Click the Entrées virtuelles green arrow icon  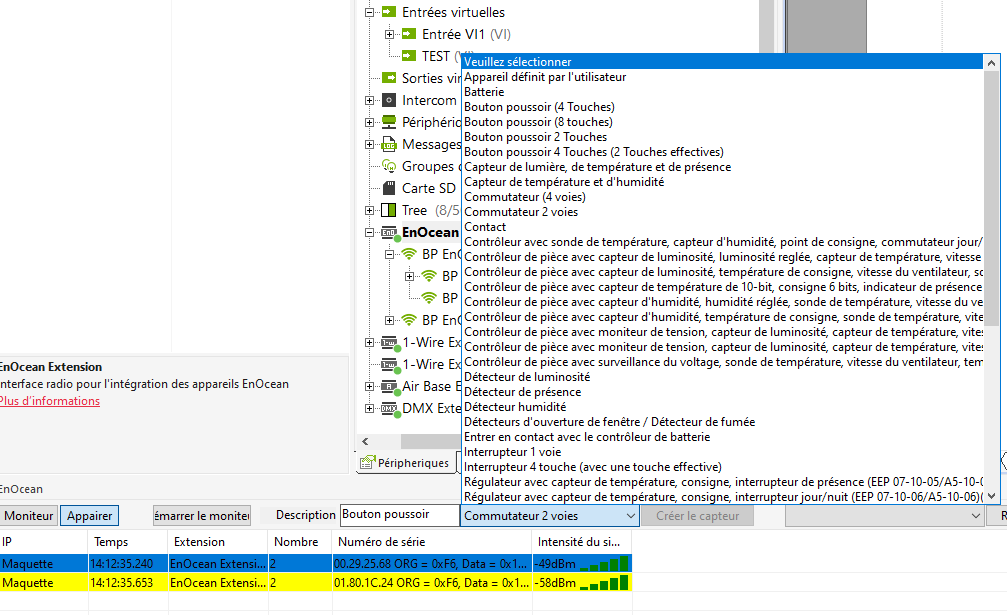click(x=389, y=13)
